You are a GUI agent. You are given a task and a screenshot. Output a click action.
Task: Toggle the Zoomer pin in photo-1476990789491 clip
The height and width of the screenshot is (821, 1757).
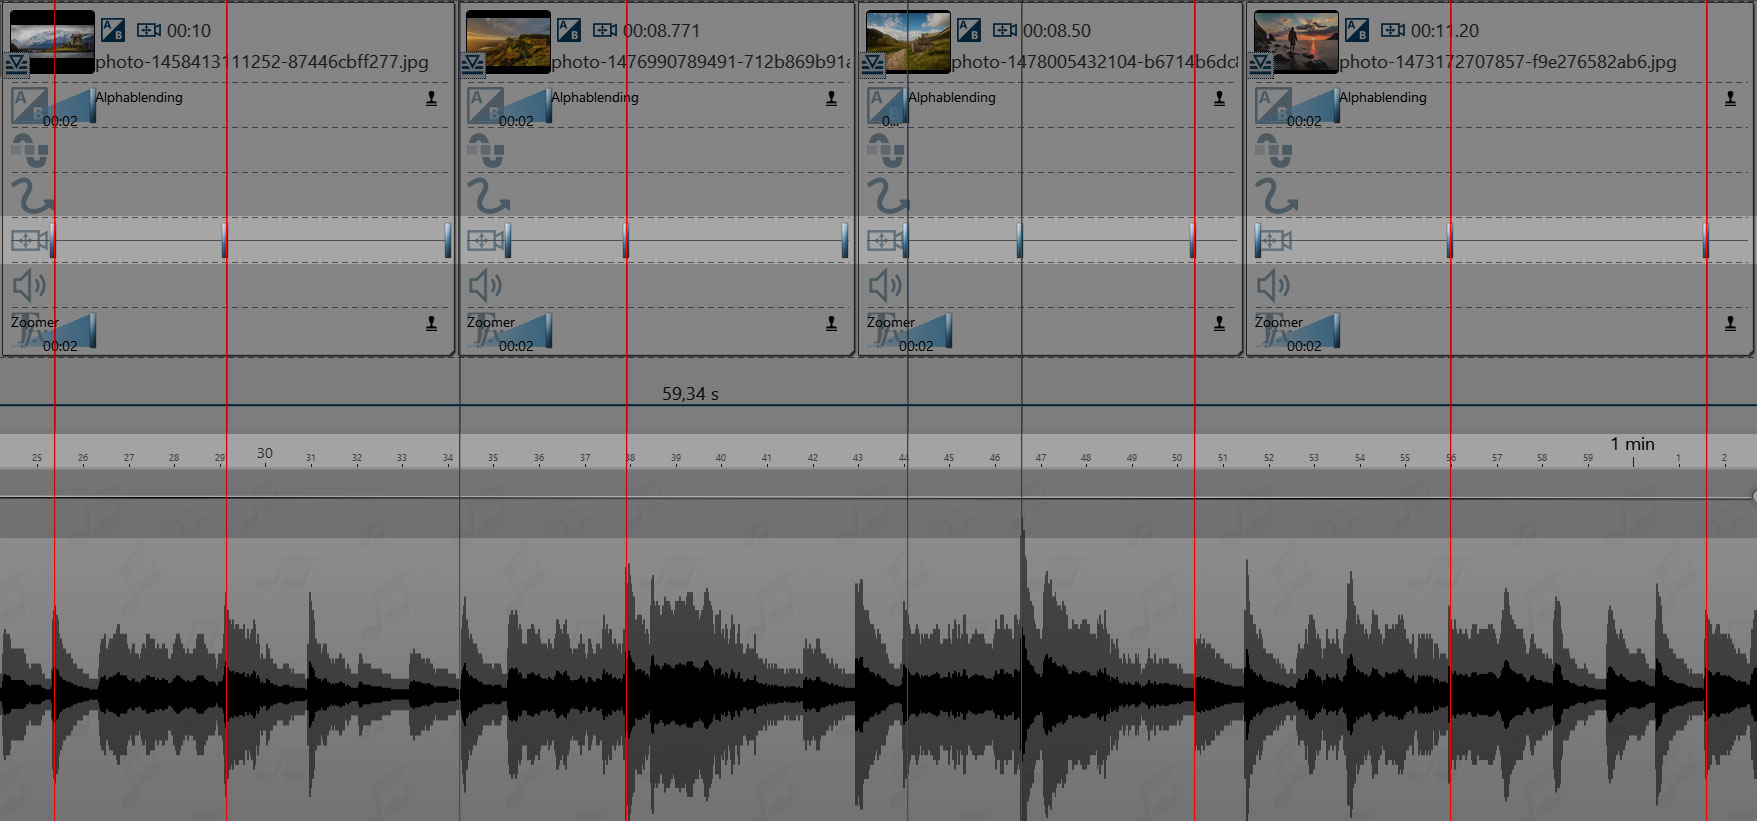[x=832, y=323]
